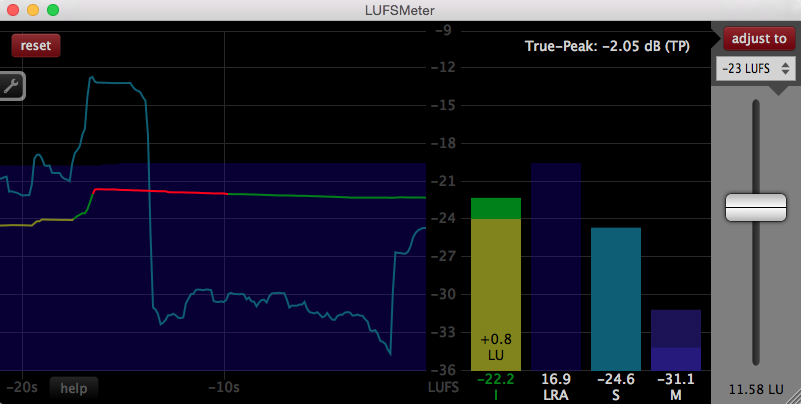Click the teal short-term loudness bar
The image size is (801, 404).
[616, 299]
